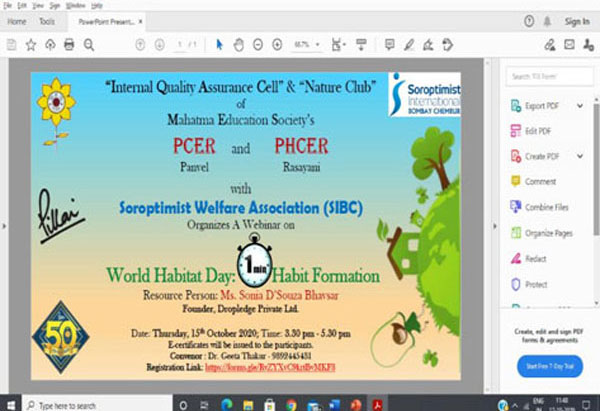The height and width of the screenshot is (411, 600).
Task: Expand Export PDF options chevron
Action: [580, 106]
